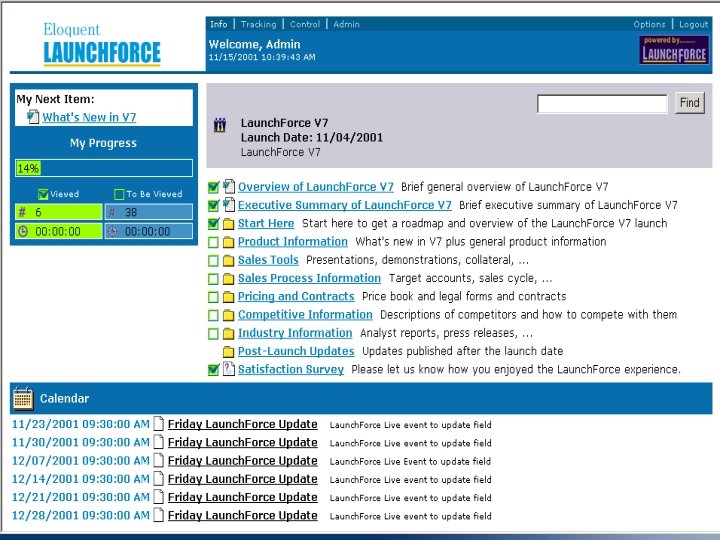The height and width of the screenshot is (540, 720).
Task: Toggle the Overview of LaunchForce V7 checkbox
Action: 213,187
